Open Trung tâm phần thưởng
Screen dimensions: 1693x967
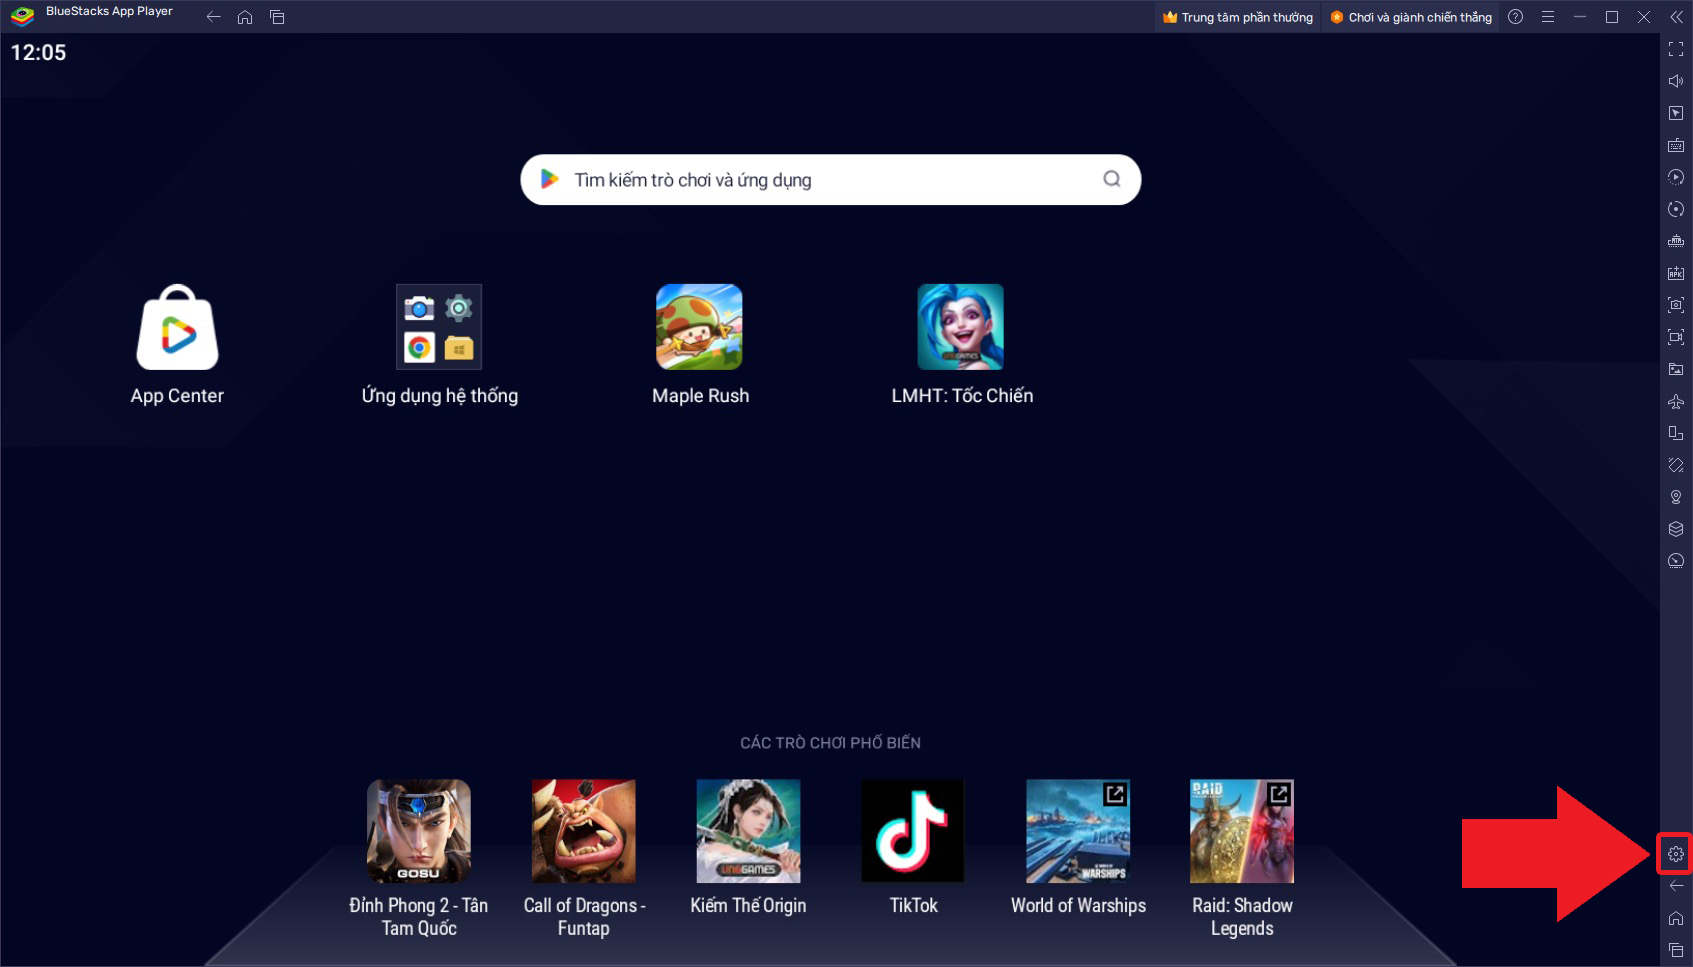(1238, 17)
